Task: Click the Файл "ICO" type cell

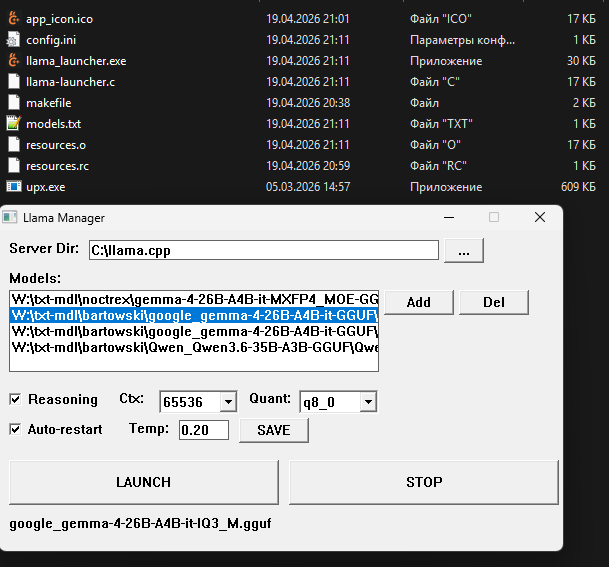Action: pos(440,19)
